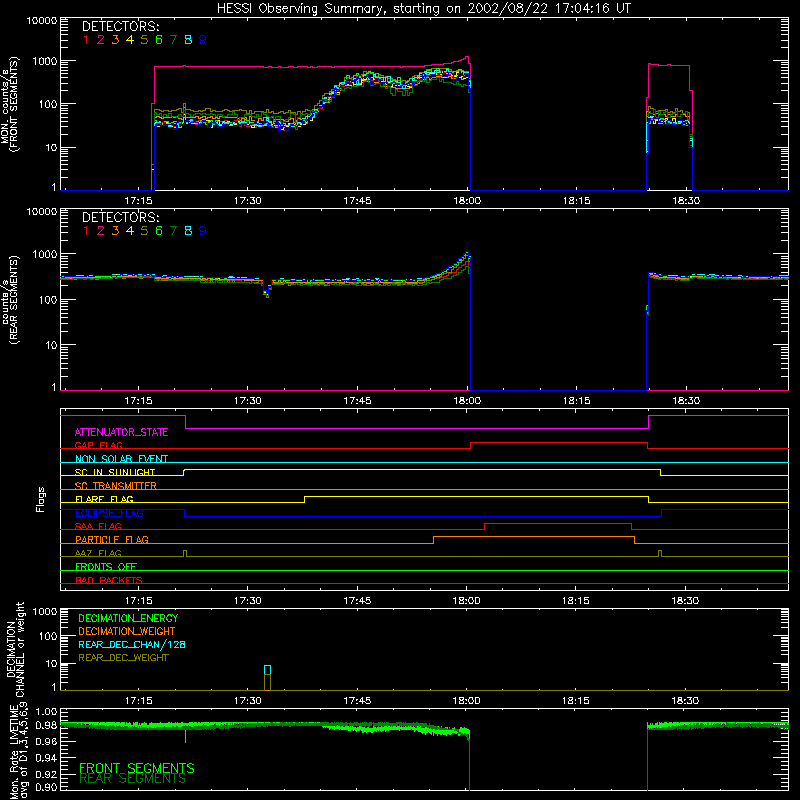Click the ECLIPSE_FLAG label

[109, 513]
